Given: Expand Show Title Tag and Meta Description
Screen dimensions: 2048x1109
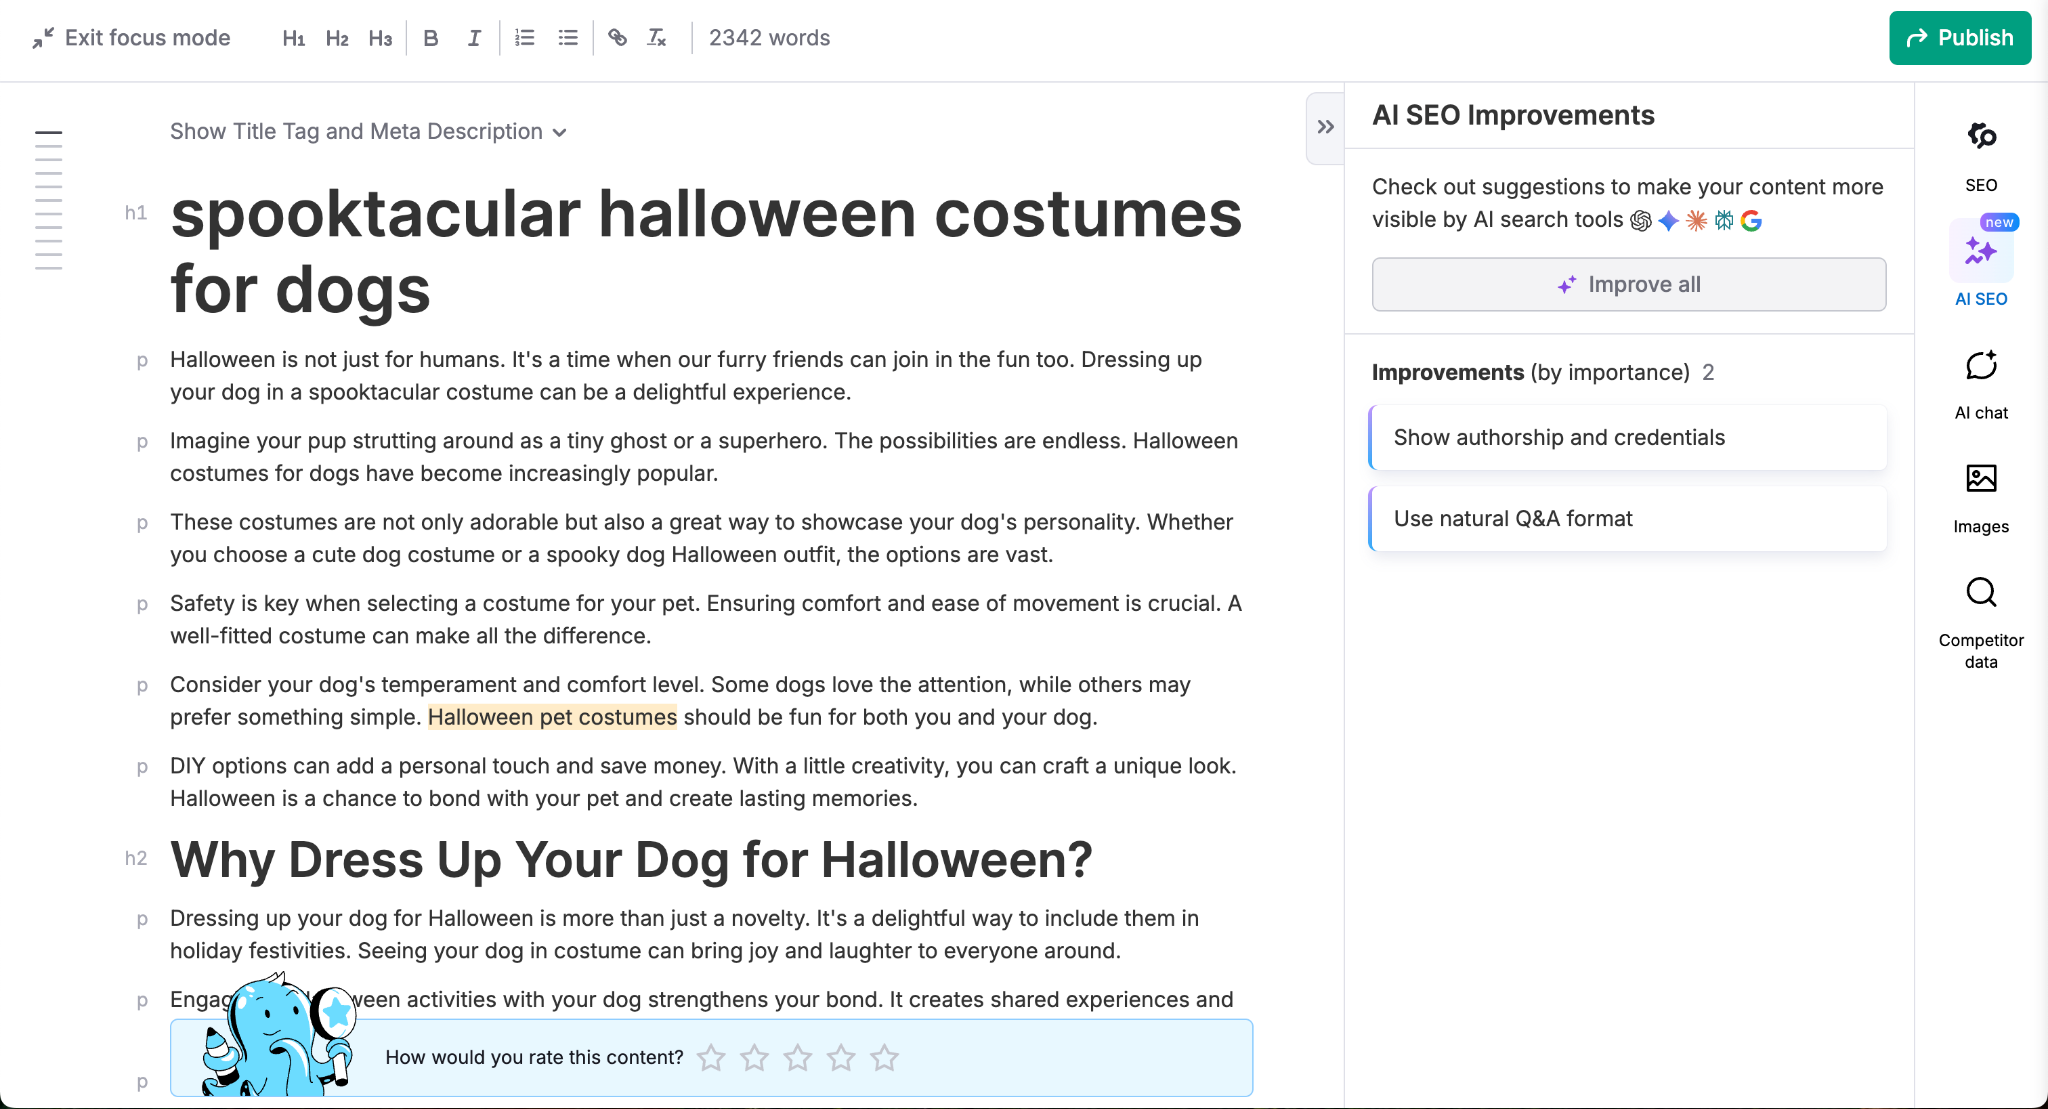Looking at the screenshot, I should (367, 131).
